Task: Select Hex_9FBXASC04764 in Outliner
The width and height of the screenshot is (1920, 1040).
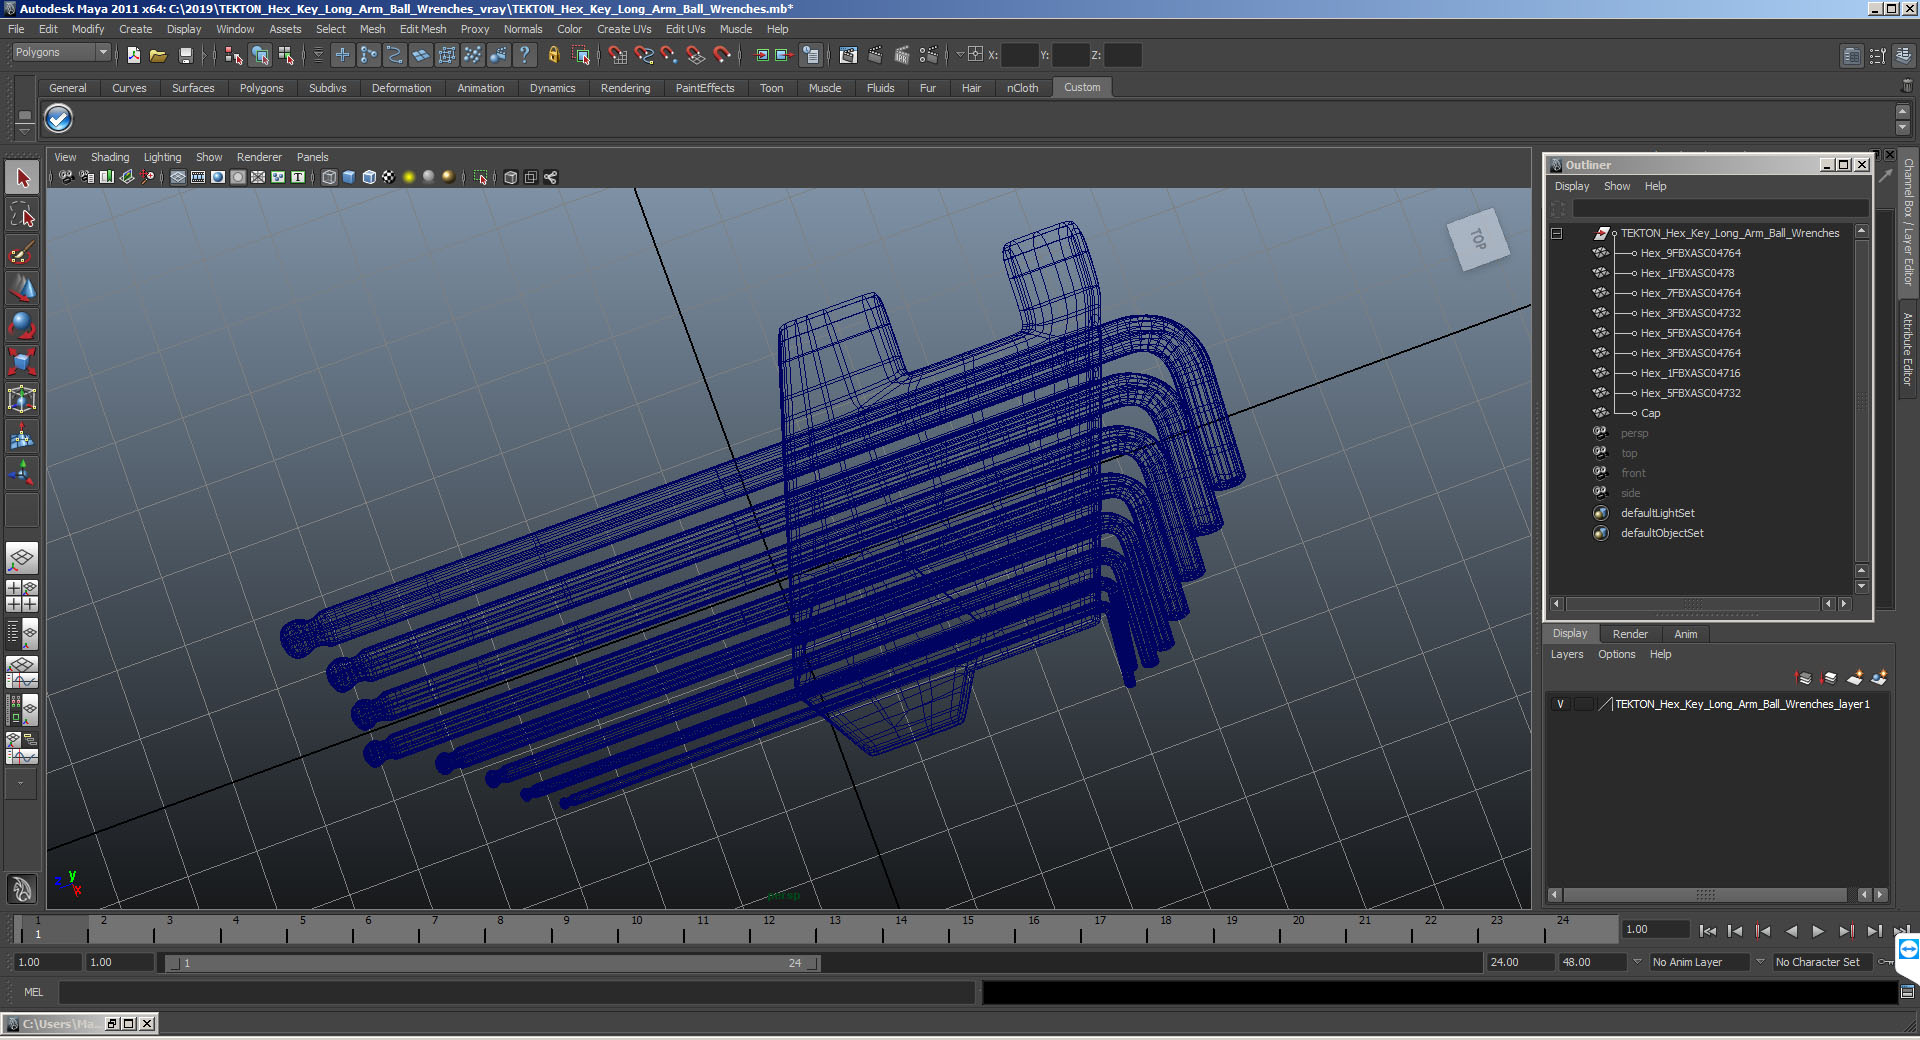Action: [x=1690, y=253]
